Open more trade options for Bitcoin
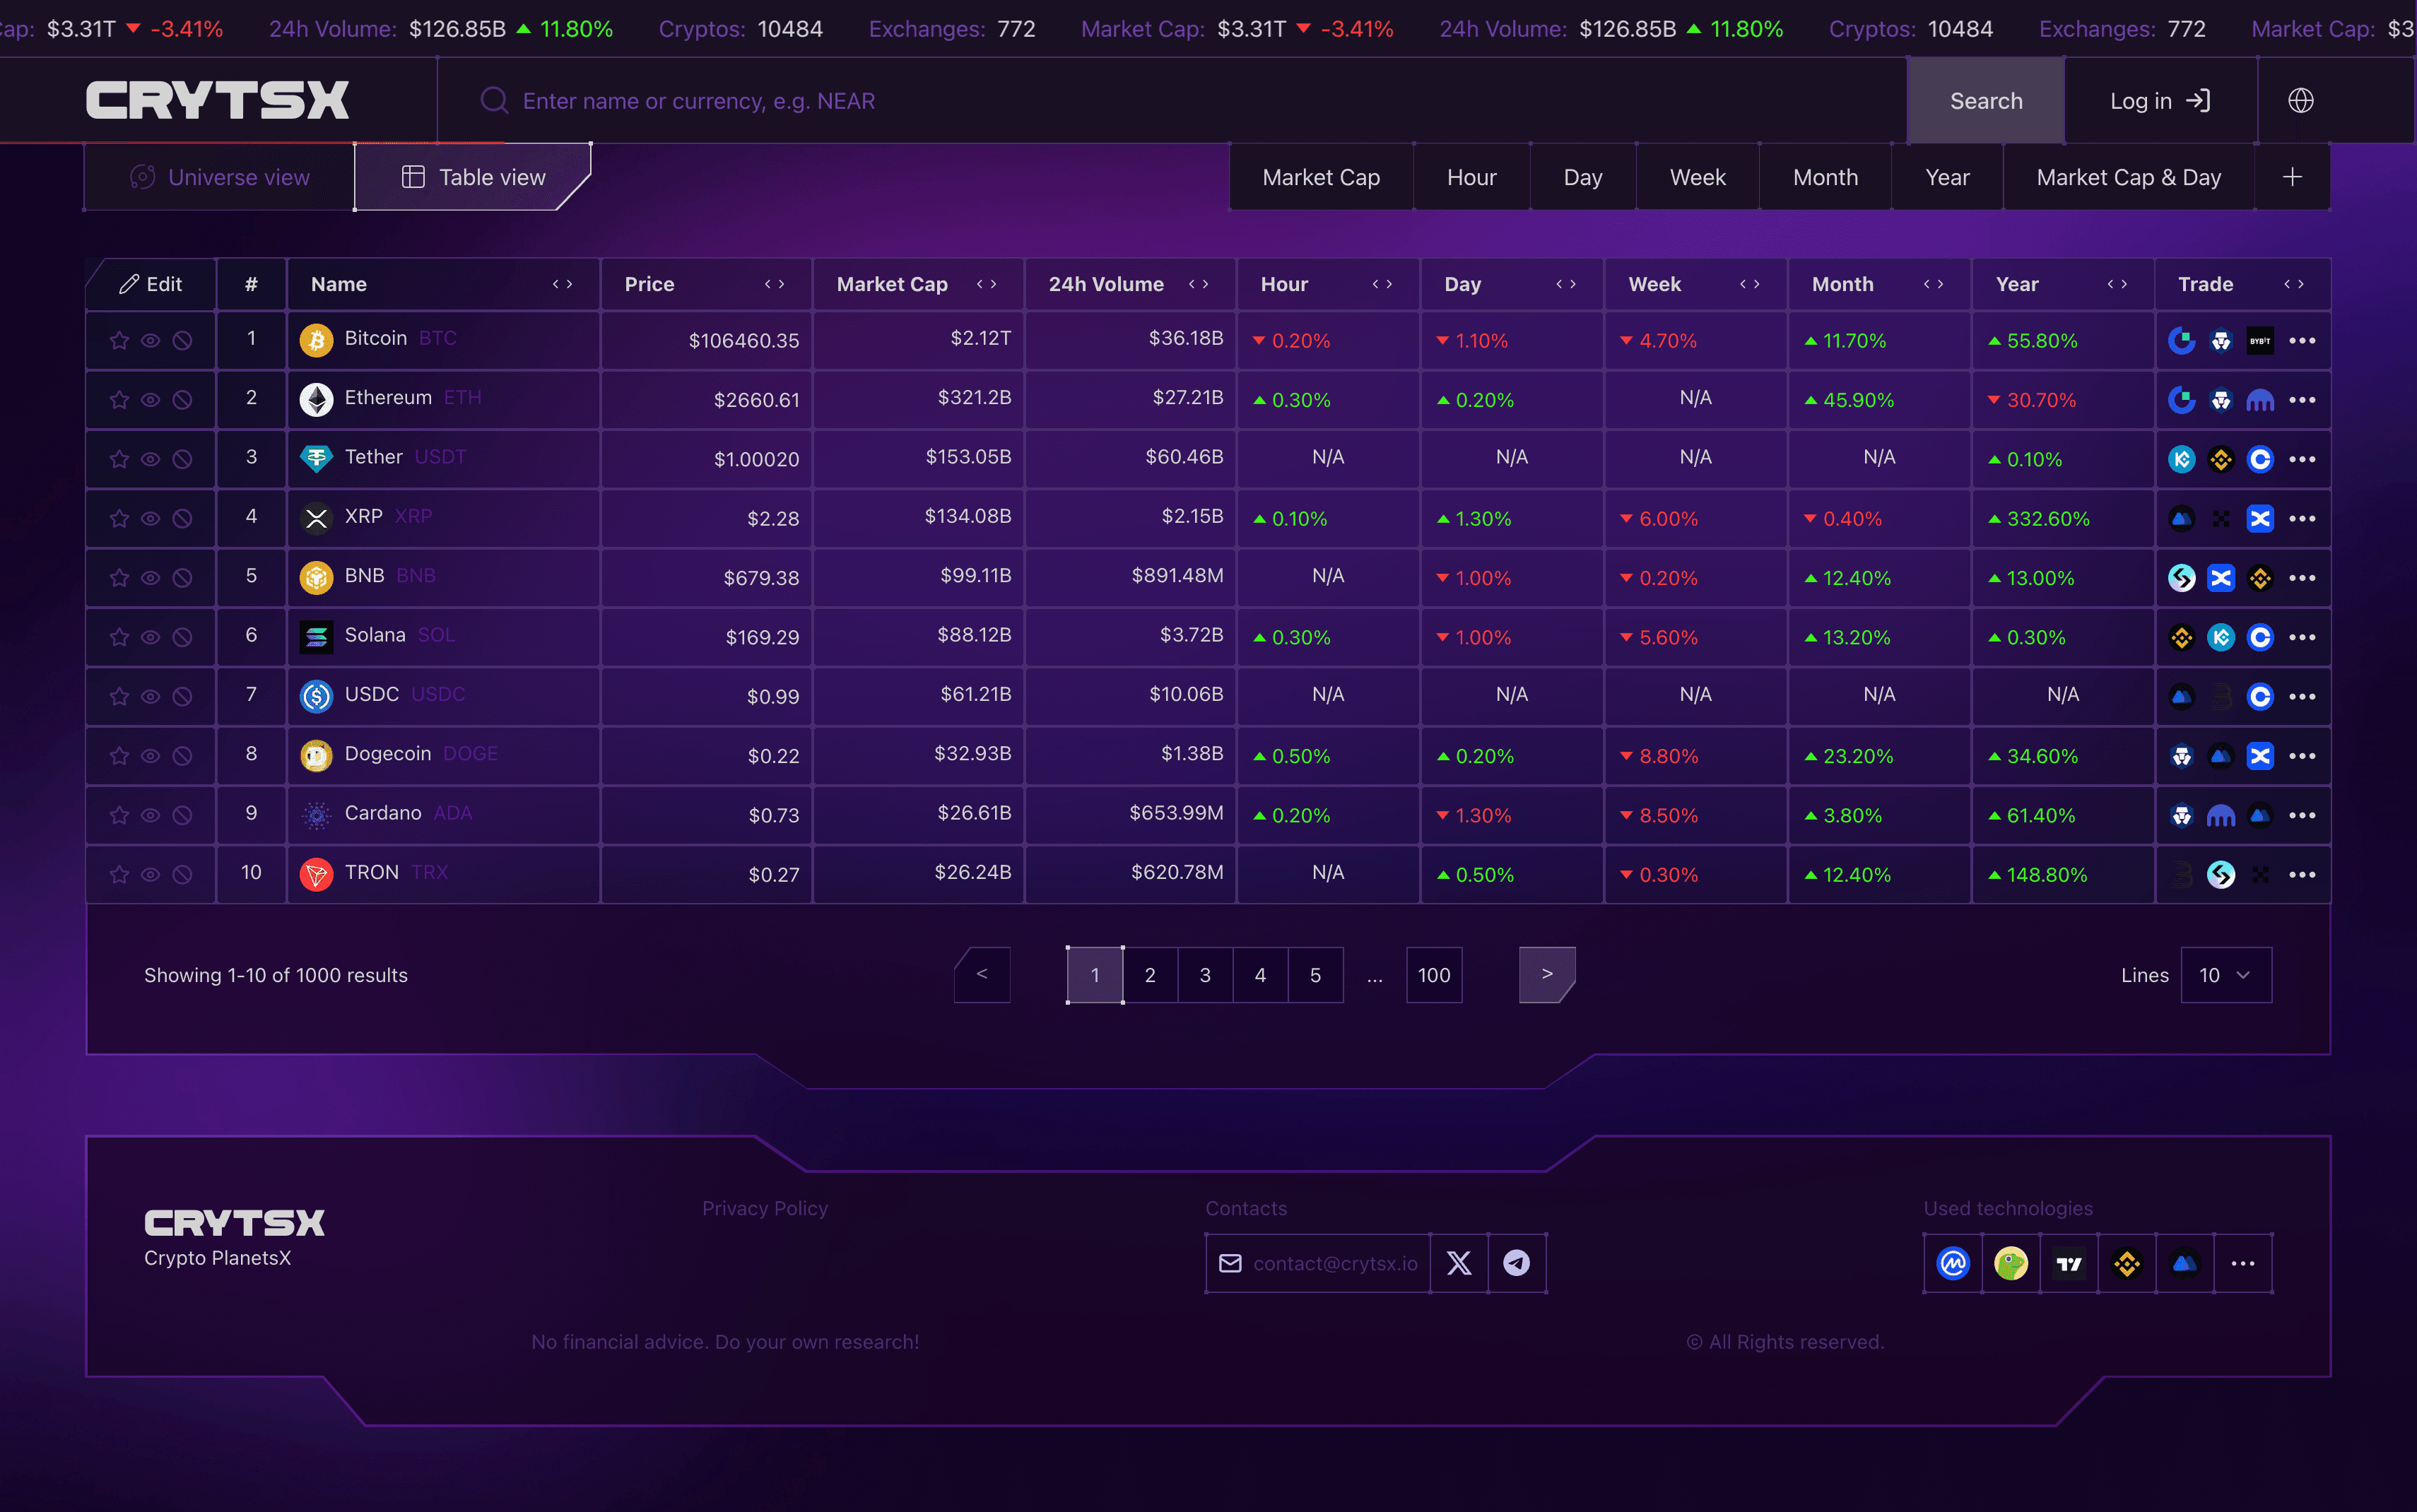 tap(2302, 341)
